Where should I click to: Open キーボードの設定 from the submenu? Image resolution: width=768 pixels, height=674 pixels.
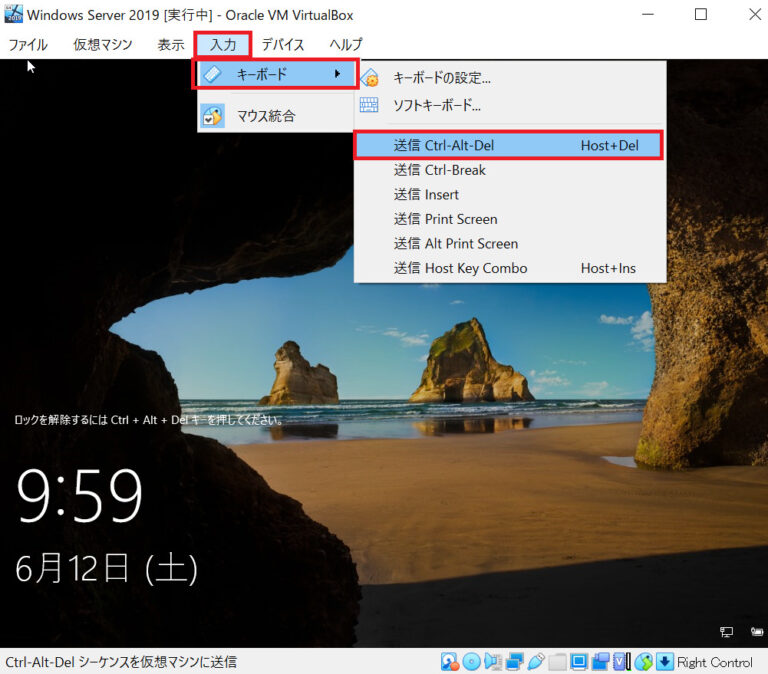pyautogui.click(x=441, y=78)
